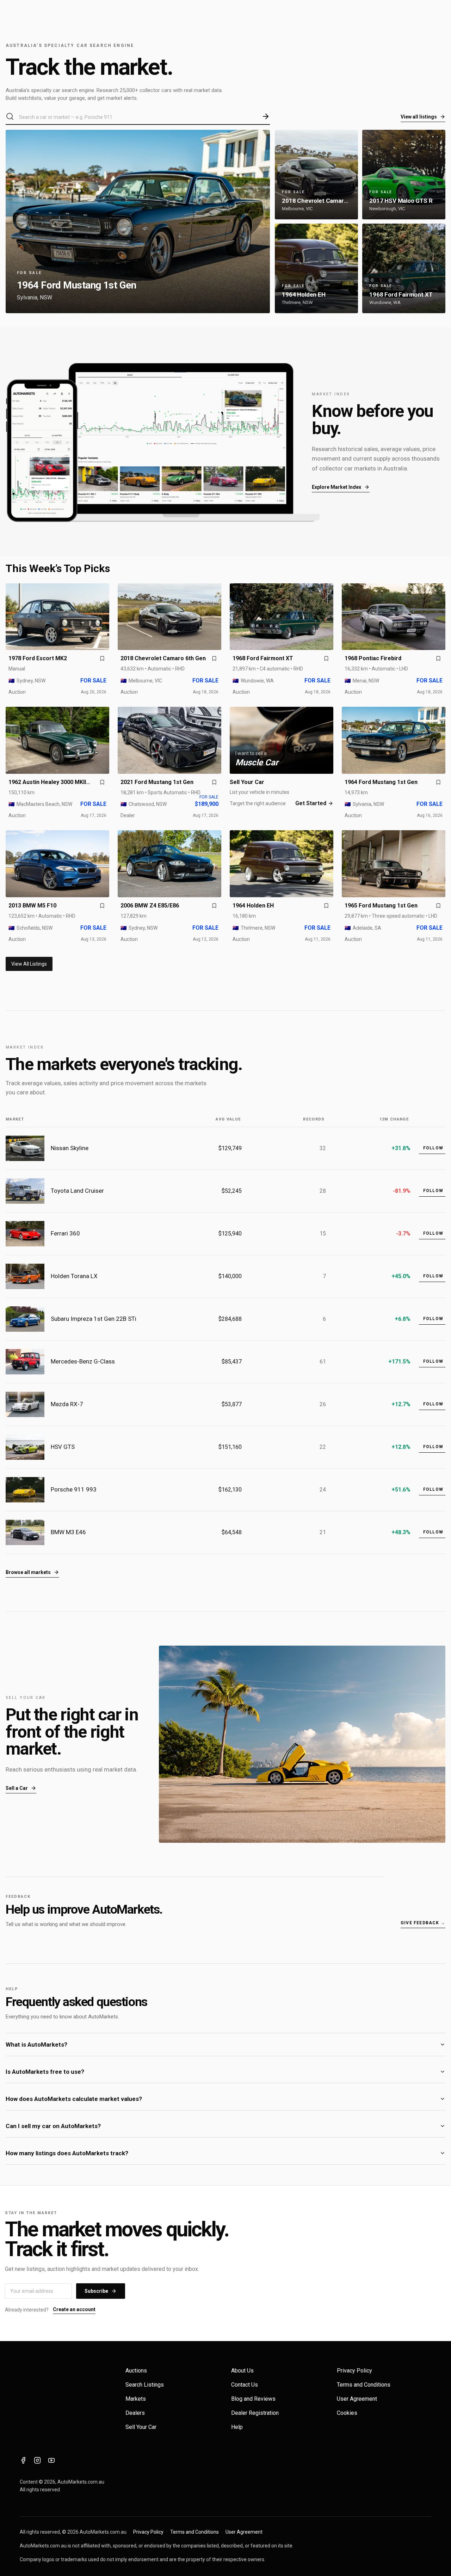Follow the Holden Torana LX market
Image resolution: width=451 pixels, height=2576 pixels.
click(x=432, y=1276)
